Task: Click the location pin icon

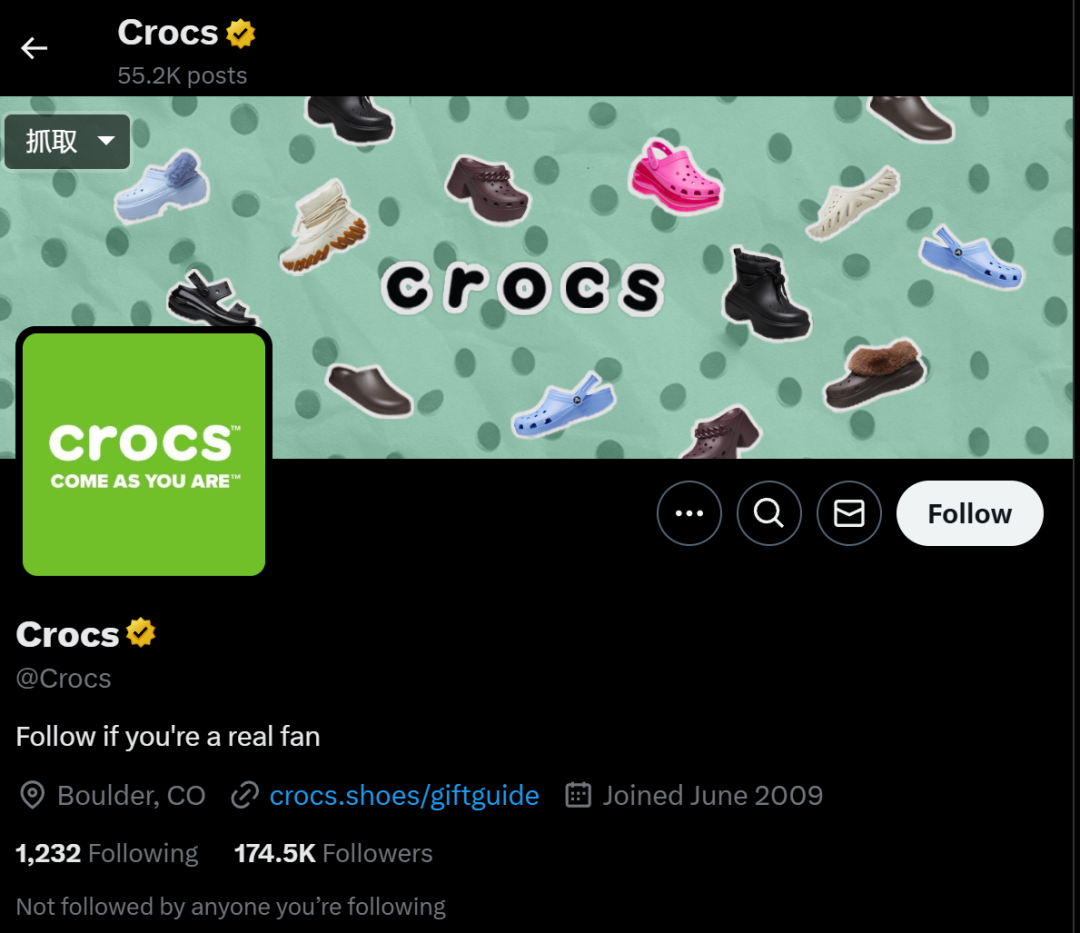Action: (33, 796)
